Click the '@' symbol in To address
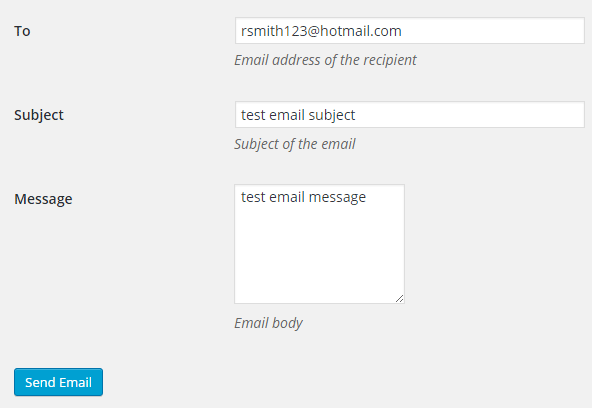 point(314,31)
